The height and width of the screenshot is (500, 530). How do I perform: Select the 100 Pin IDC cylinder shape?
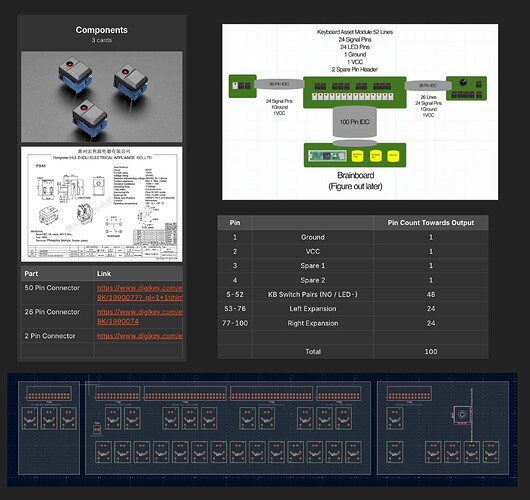click(x=355, y=122)
